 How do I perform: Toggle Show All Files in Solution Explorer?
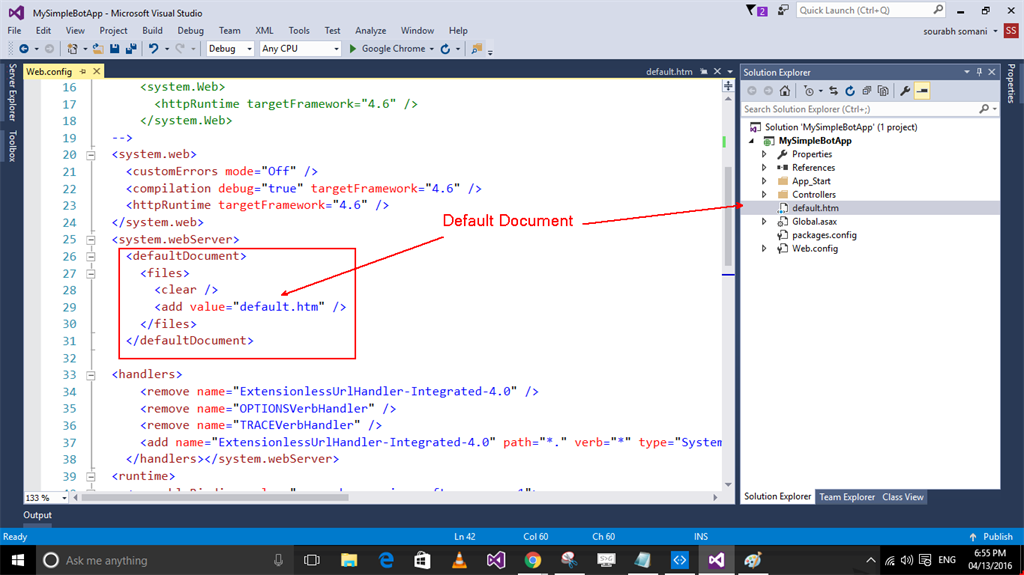884,91
